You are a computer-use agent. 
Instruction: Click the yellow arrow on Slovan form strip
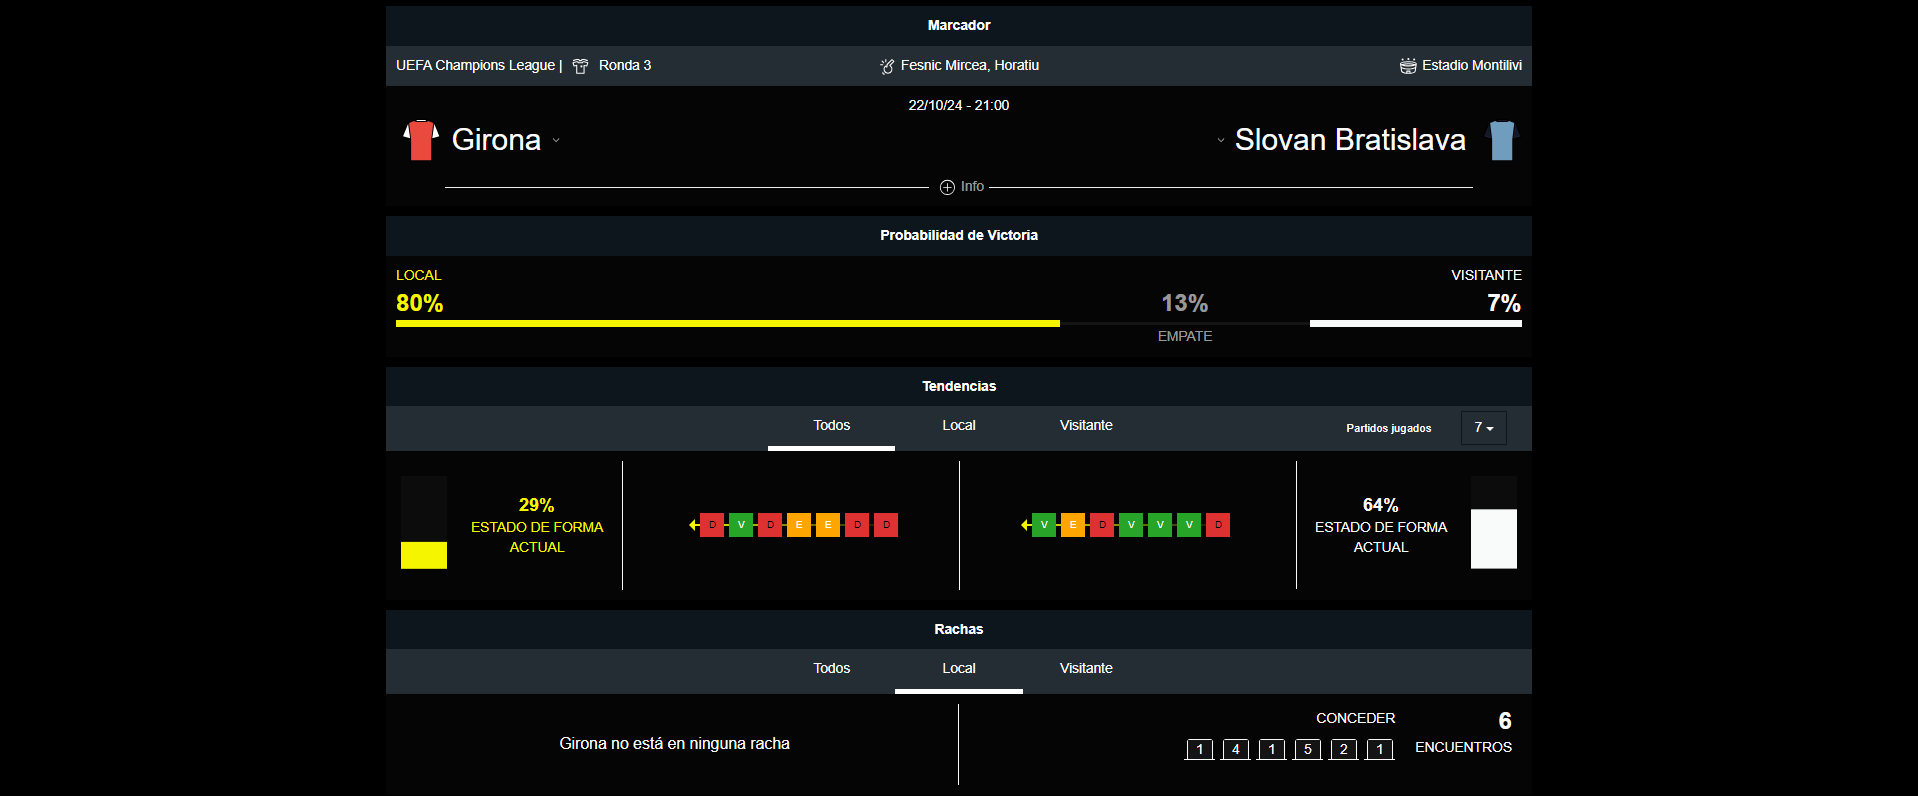pyautogui.click(x=1026, y=525)
